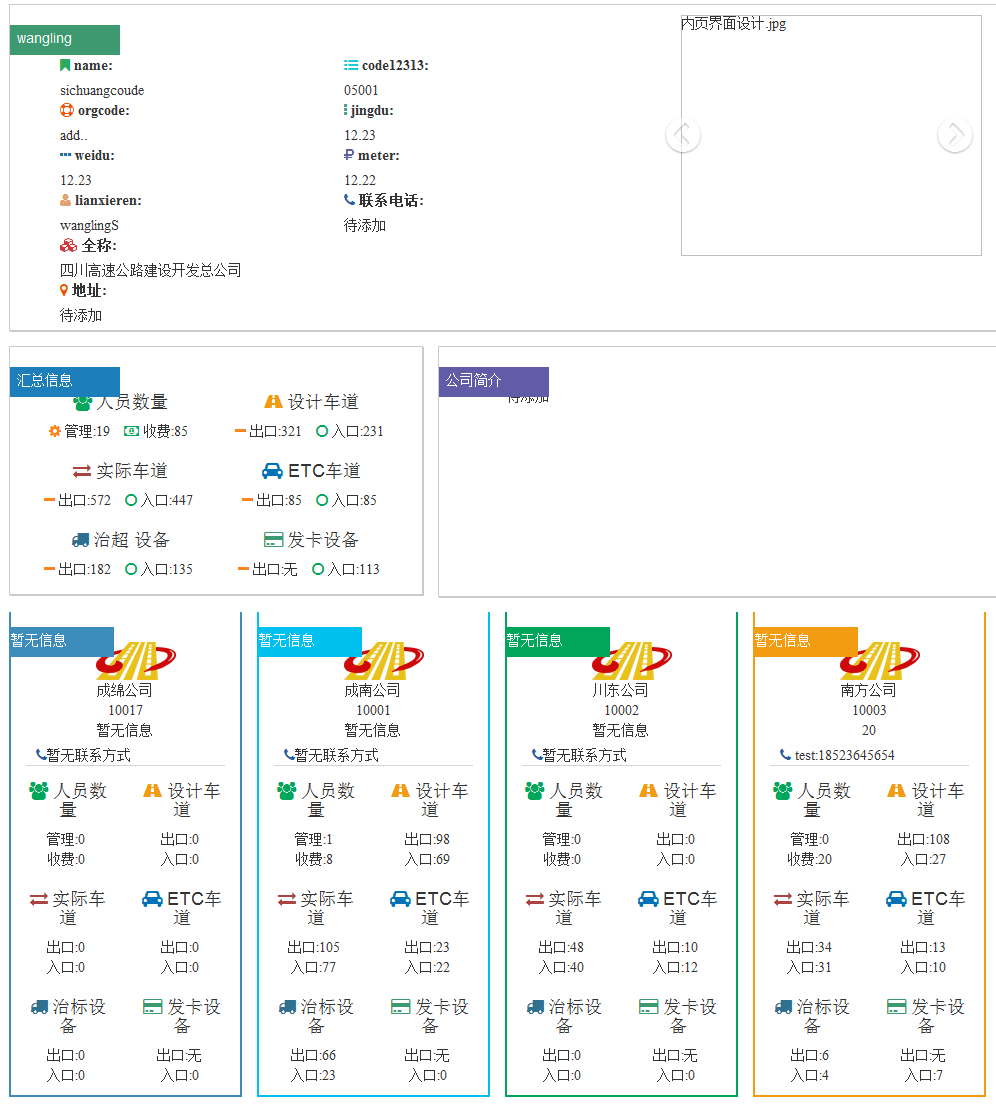
Task: Click the lifebuoy icon next to orgcode
Action: 66,110
